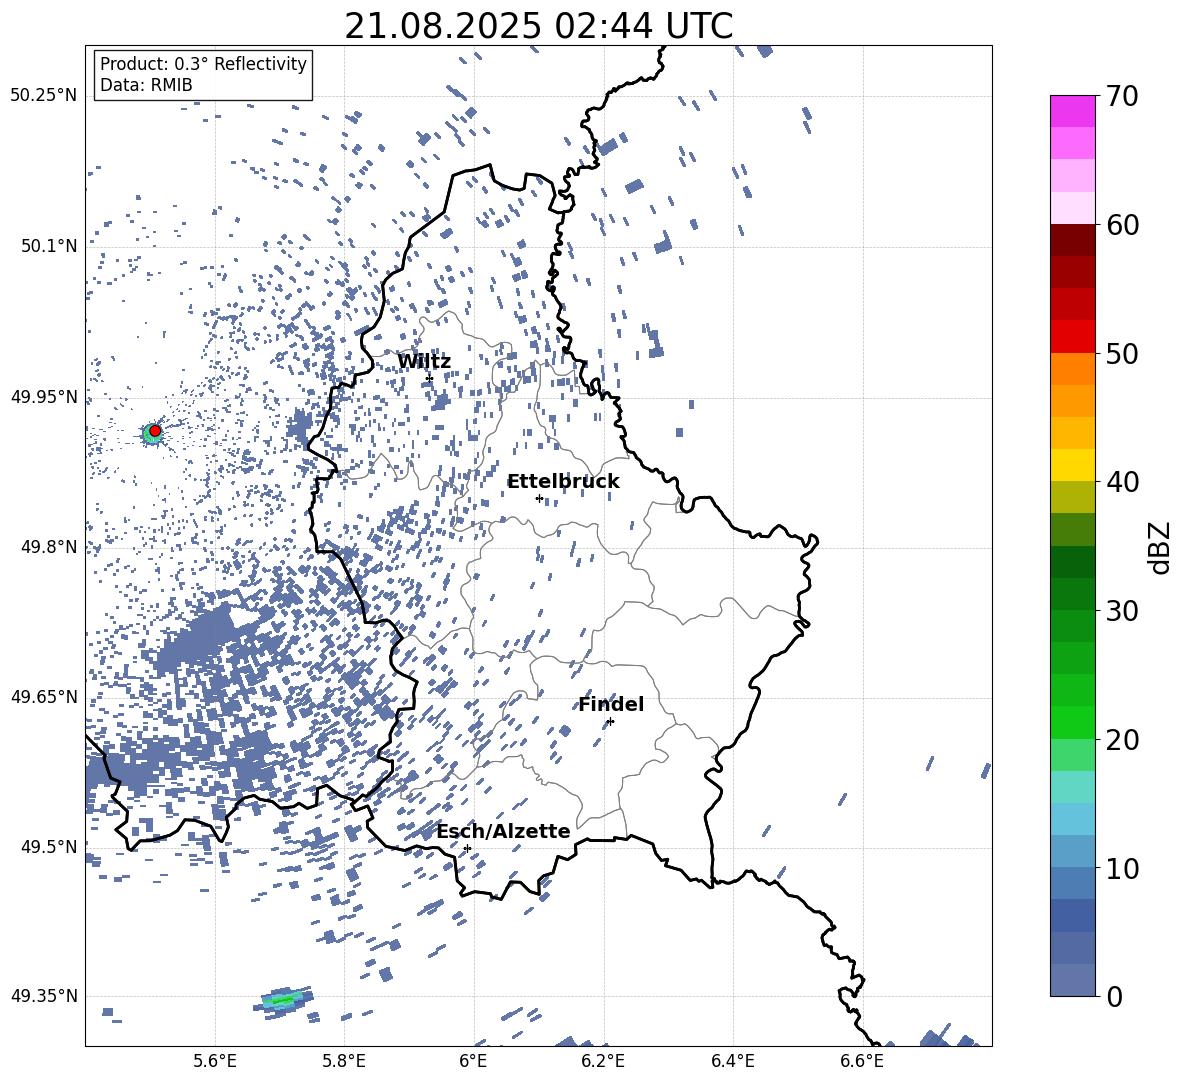Click the 49.8°N latitude tick label
The height and width of the screenshot is (1081, 1184).
click(x=48, y=547)
